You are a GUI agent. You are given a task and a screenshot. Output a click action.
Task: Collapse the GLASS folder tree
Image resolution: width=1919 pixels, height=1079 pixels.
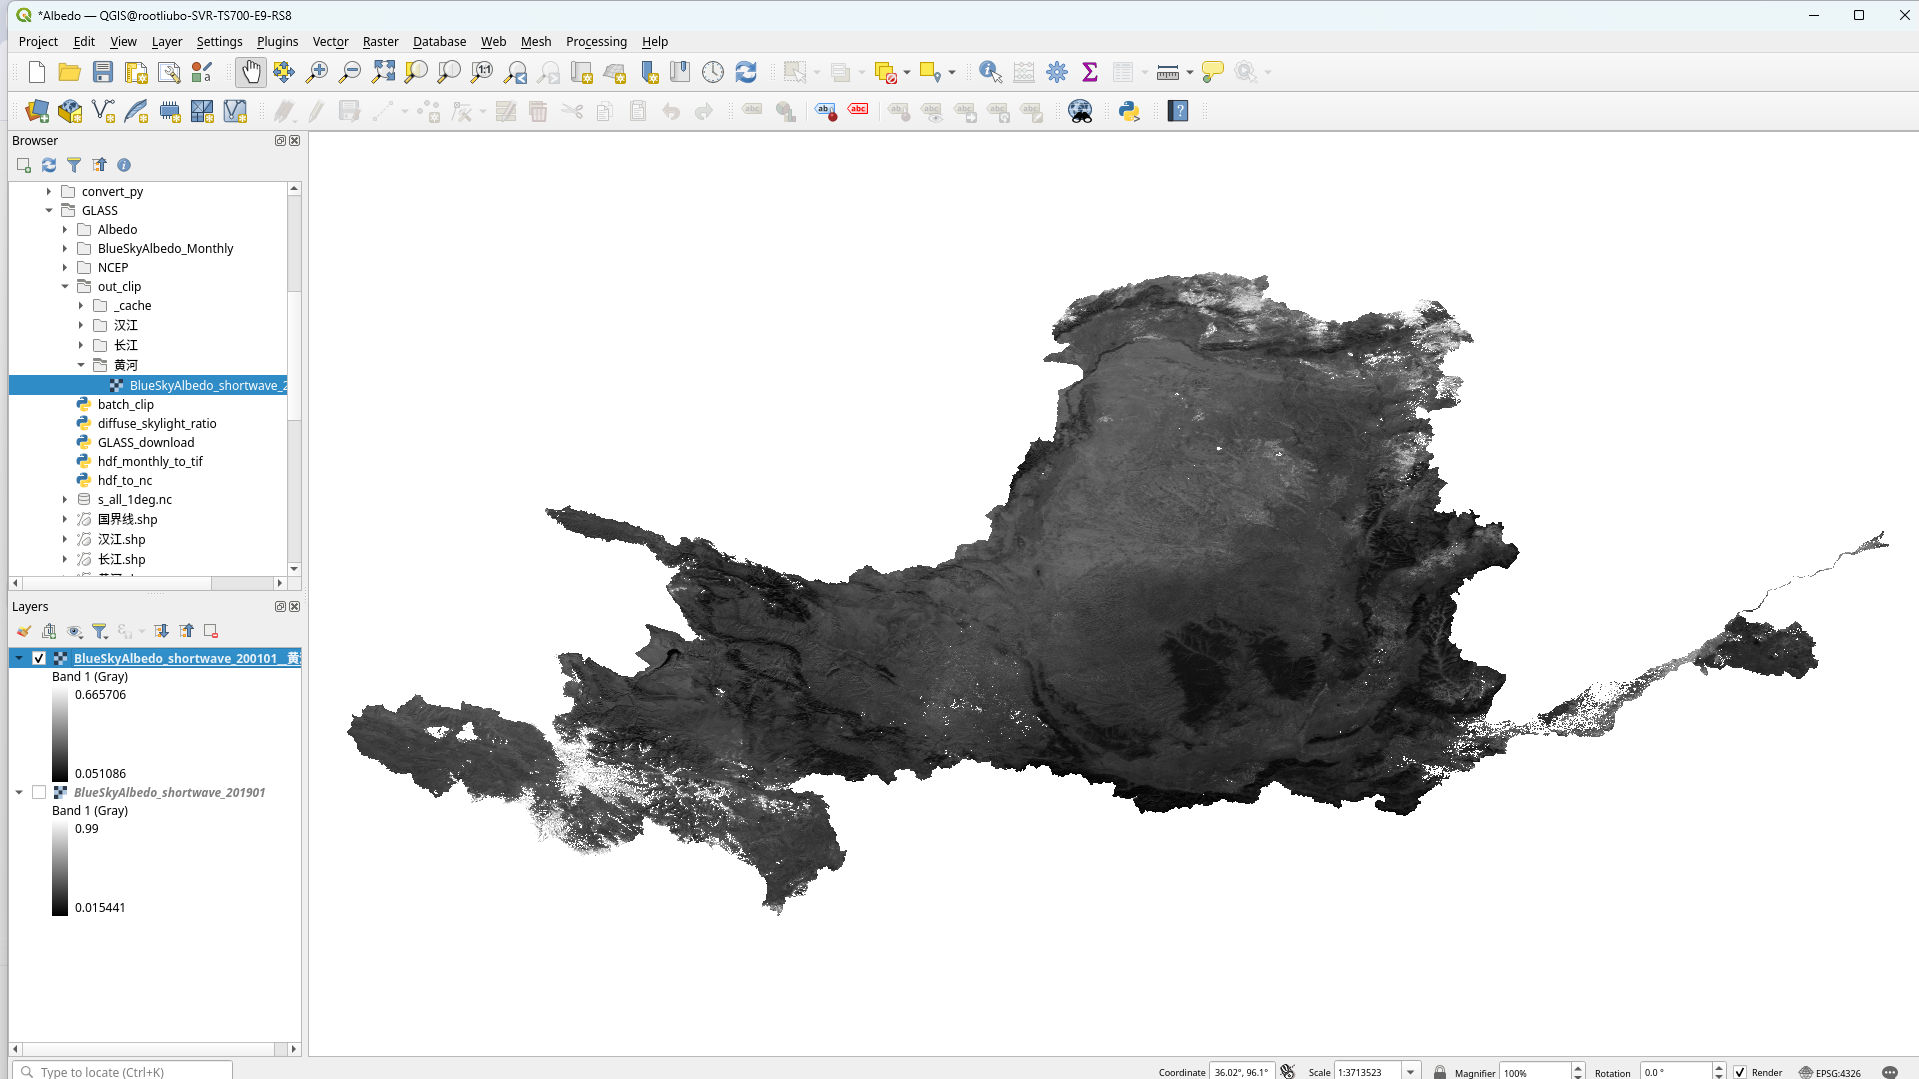49,210
